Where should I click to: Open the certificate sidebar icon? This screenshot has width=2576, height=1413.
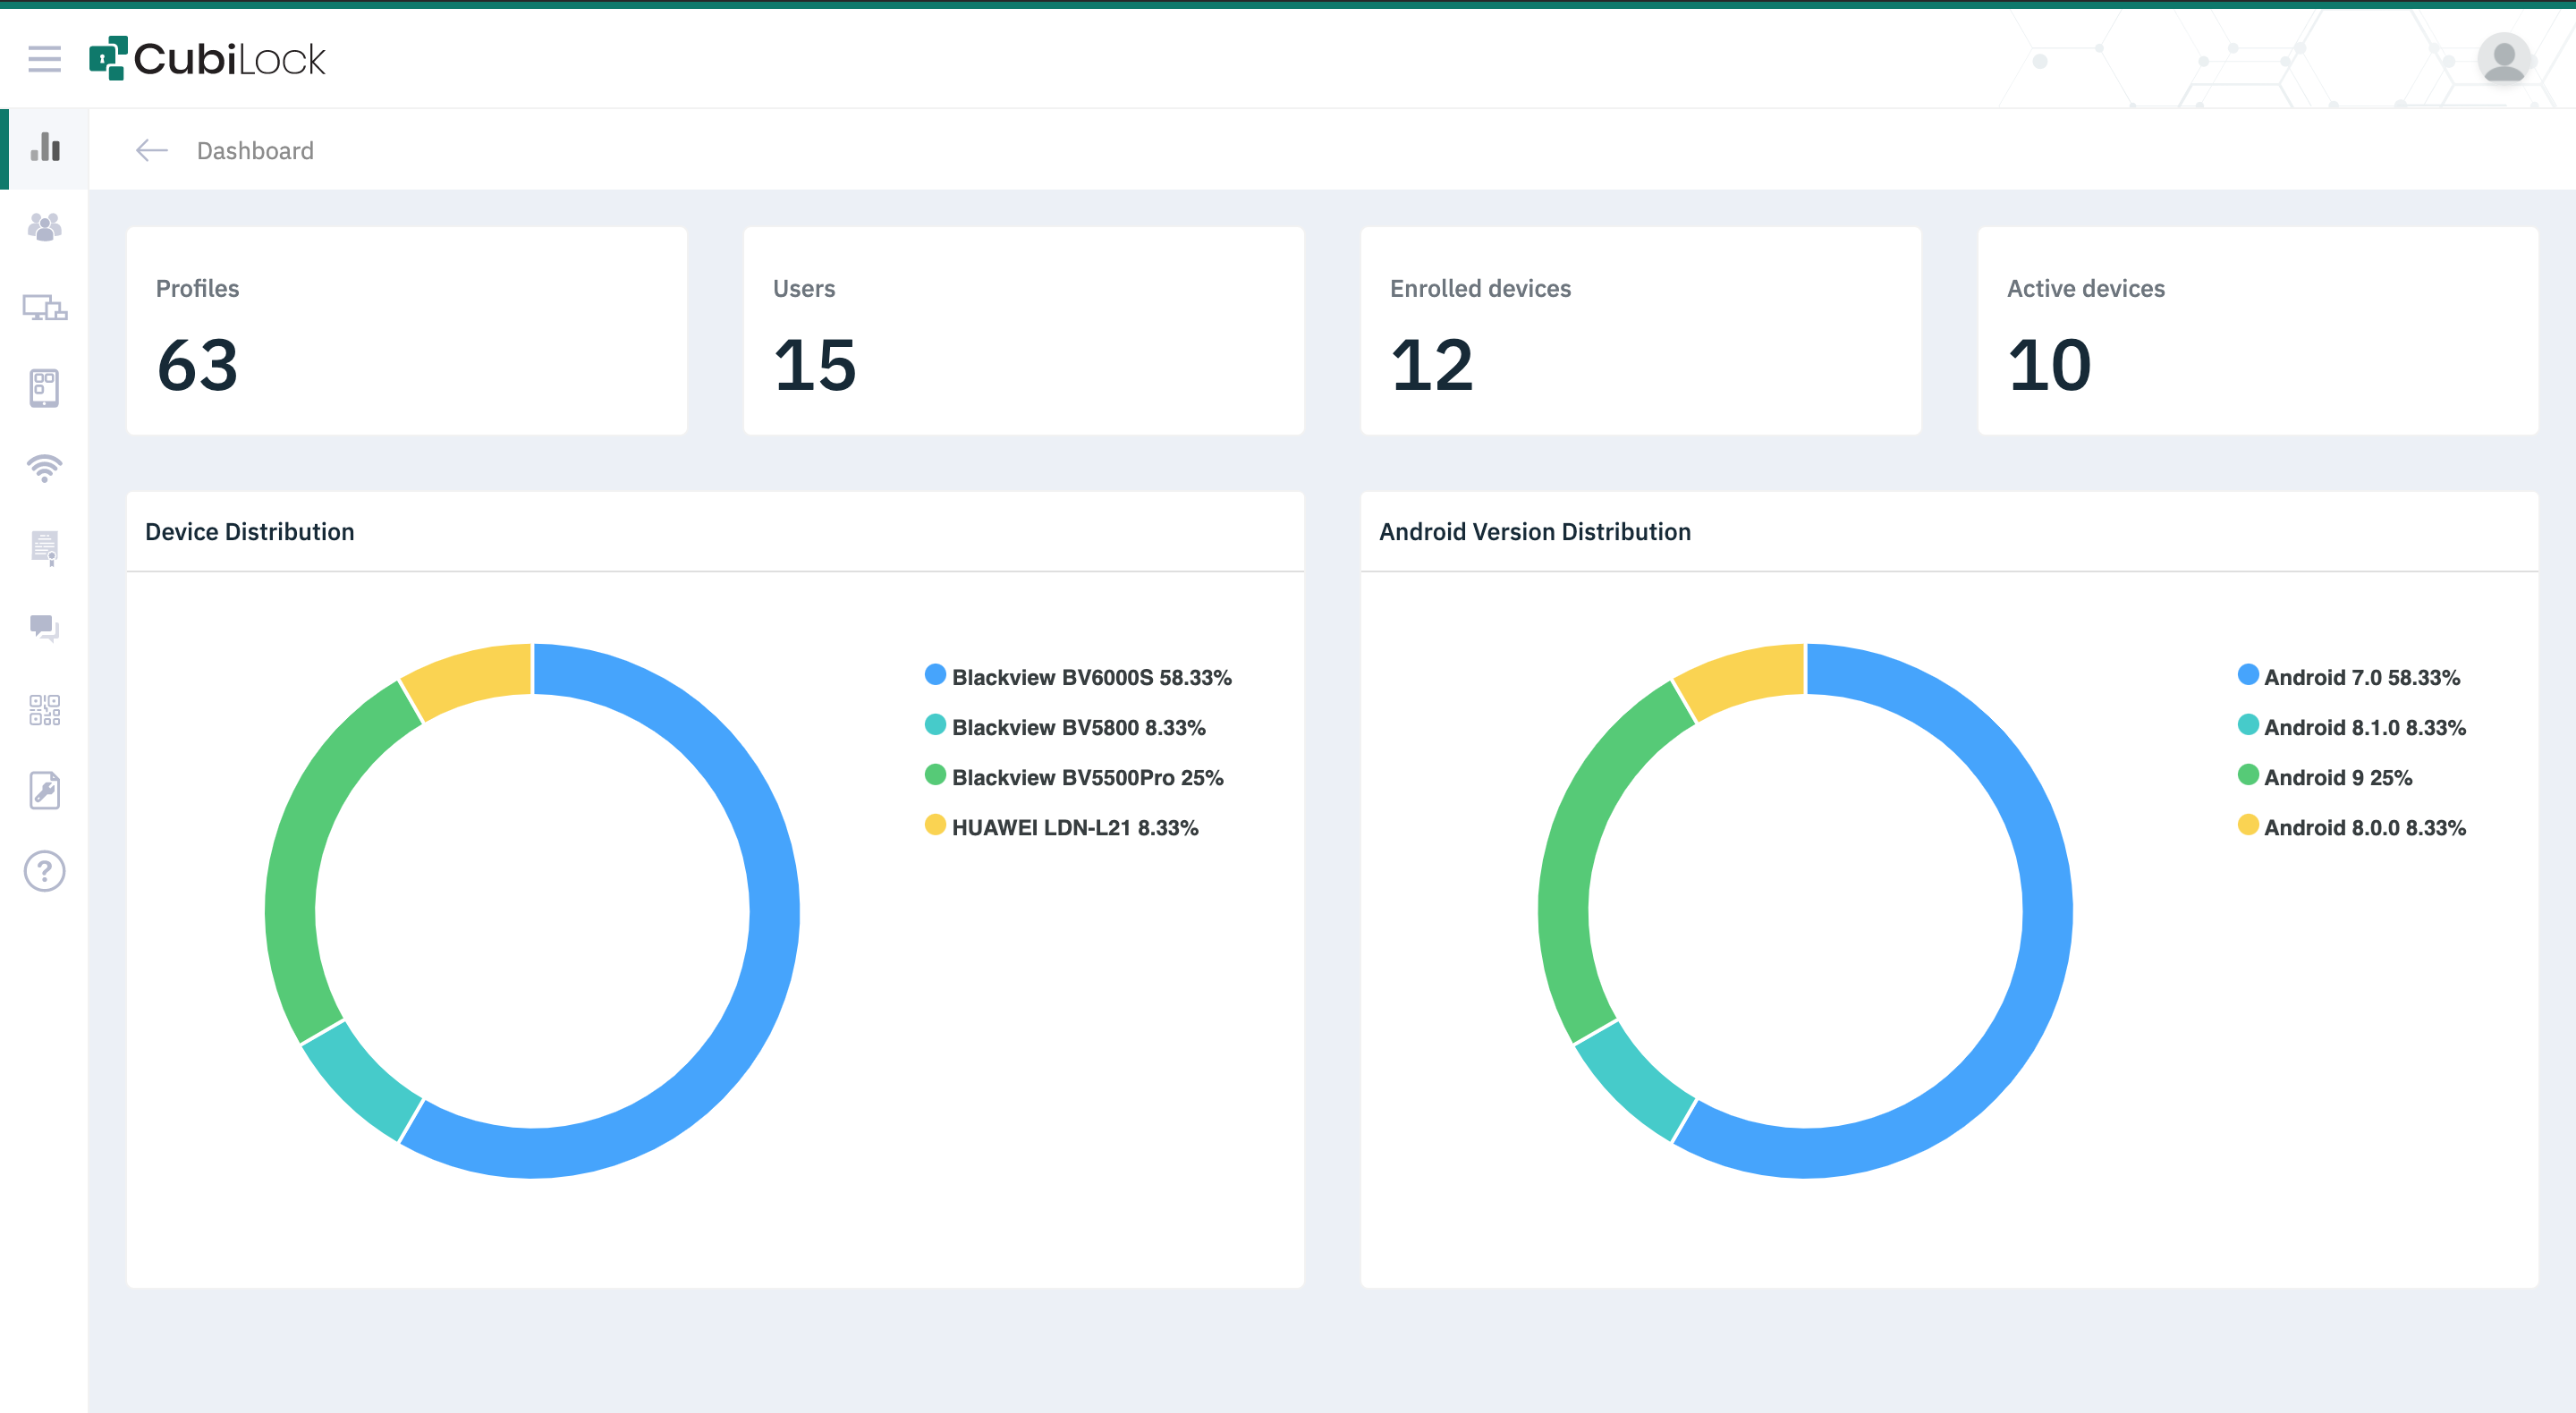pos(44,548)
